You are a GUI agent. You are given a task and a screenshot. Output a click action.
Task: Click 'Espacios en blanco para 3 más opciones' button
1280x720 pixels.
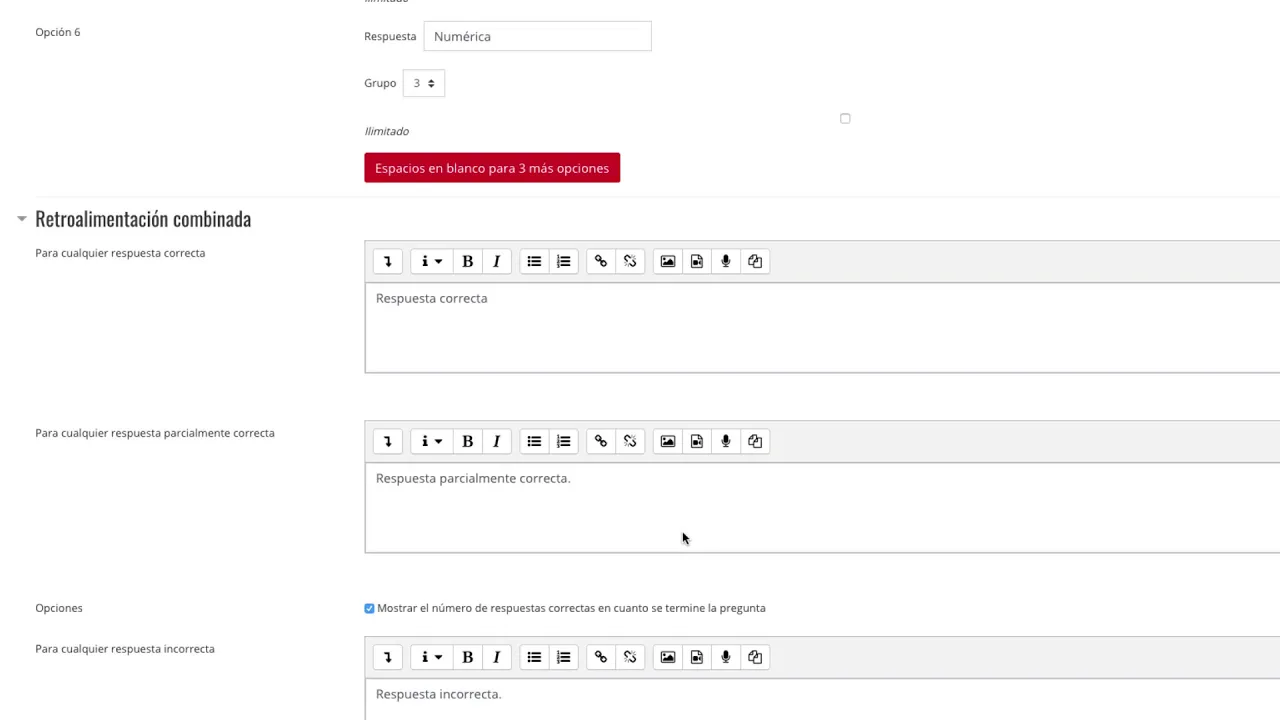point(492,168)
